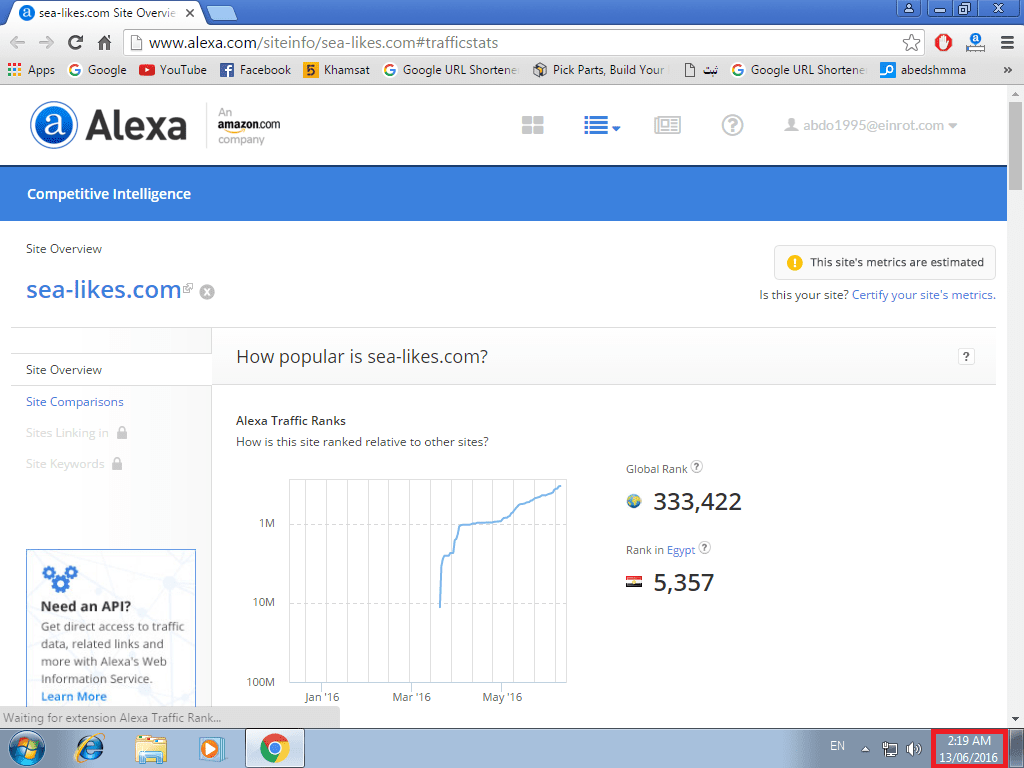The image size is (1024, 768).
Task: Click the newspaper icon in header
Action: [x=667, y=125]
